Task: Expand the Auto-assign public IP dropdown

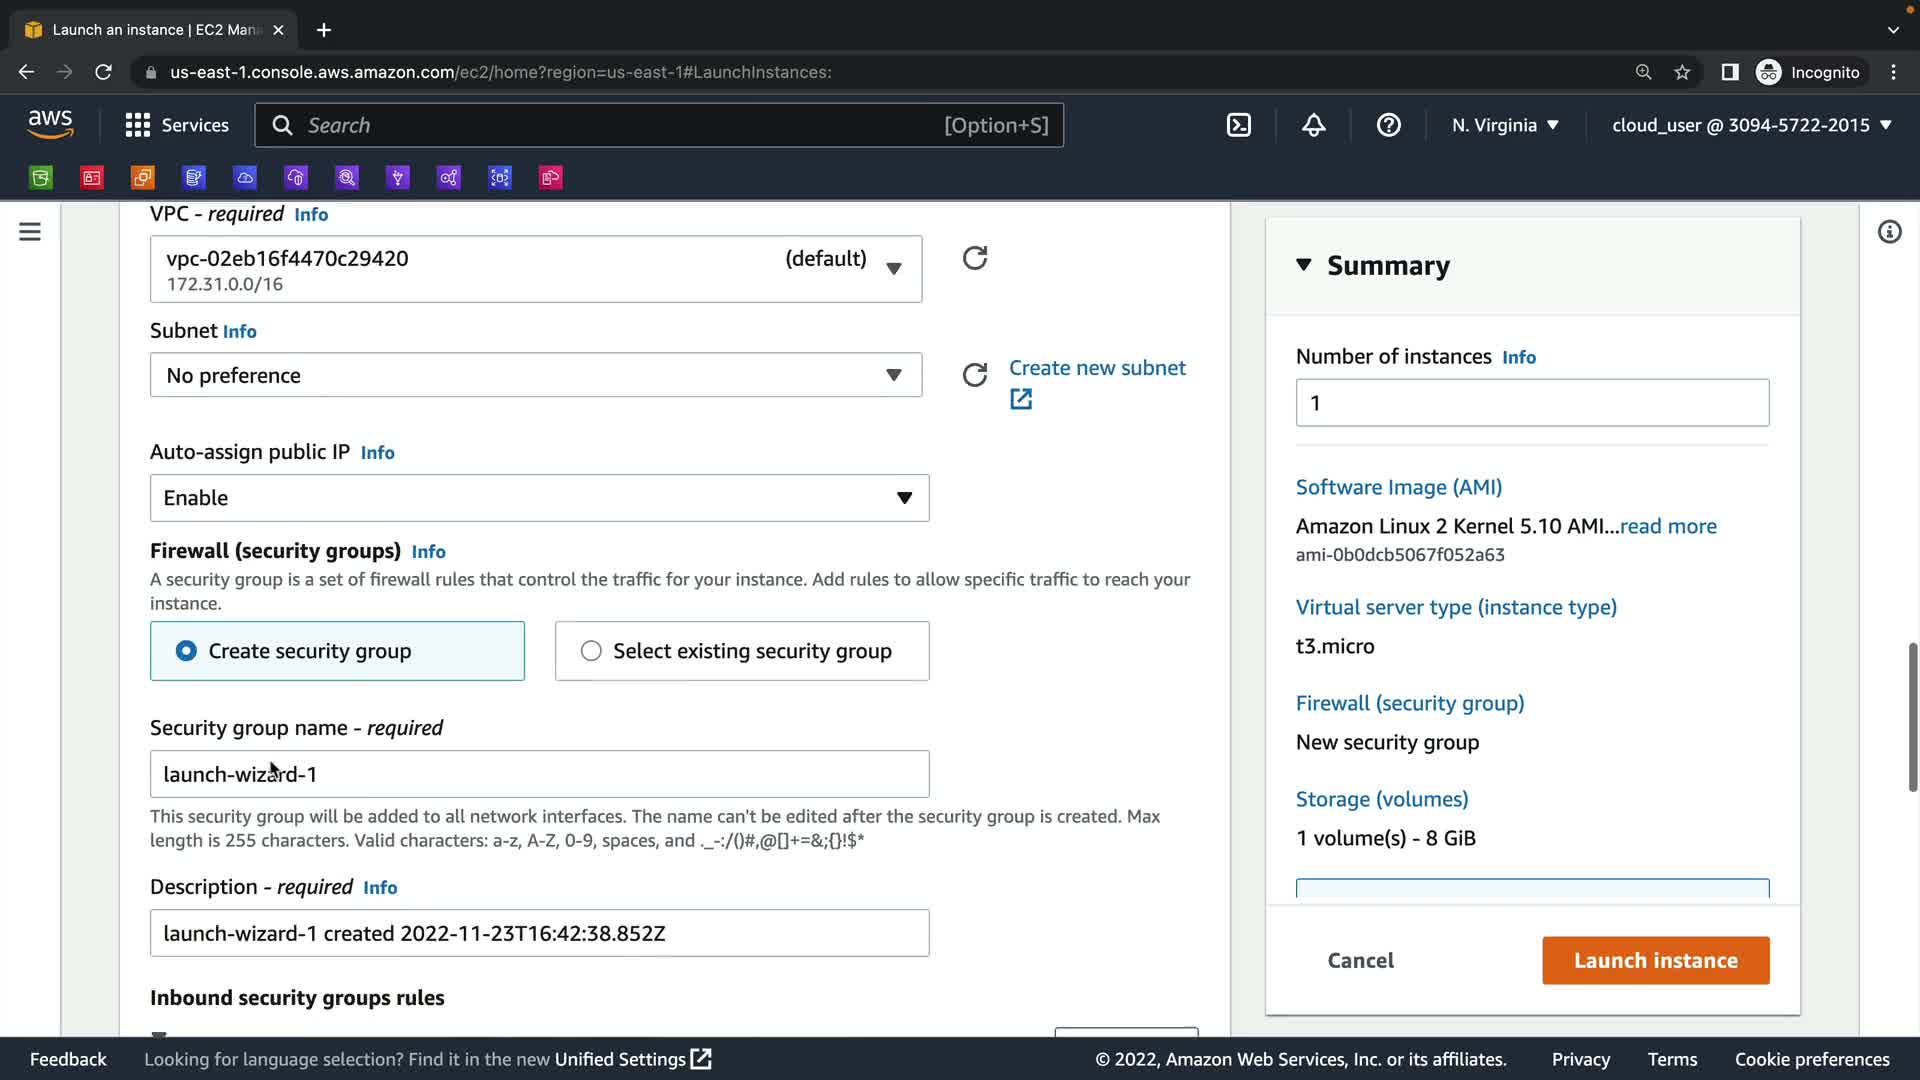Action: (539, 498)
